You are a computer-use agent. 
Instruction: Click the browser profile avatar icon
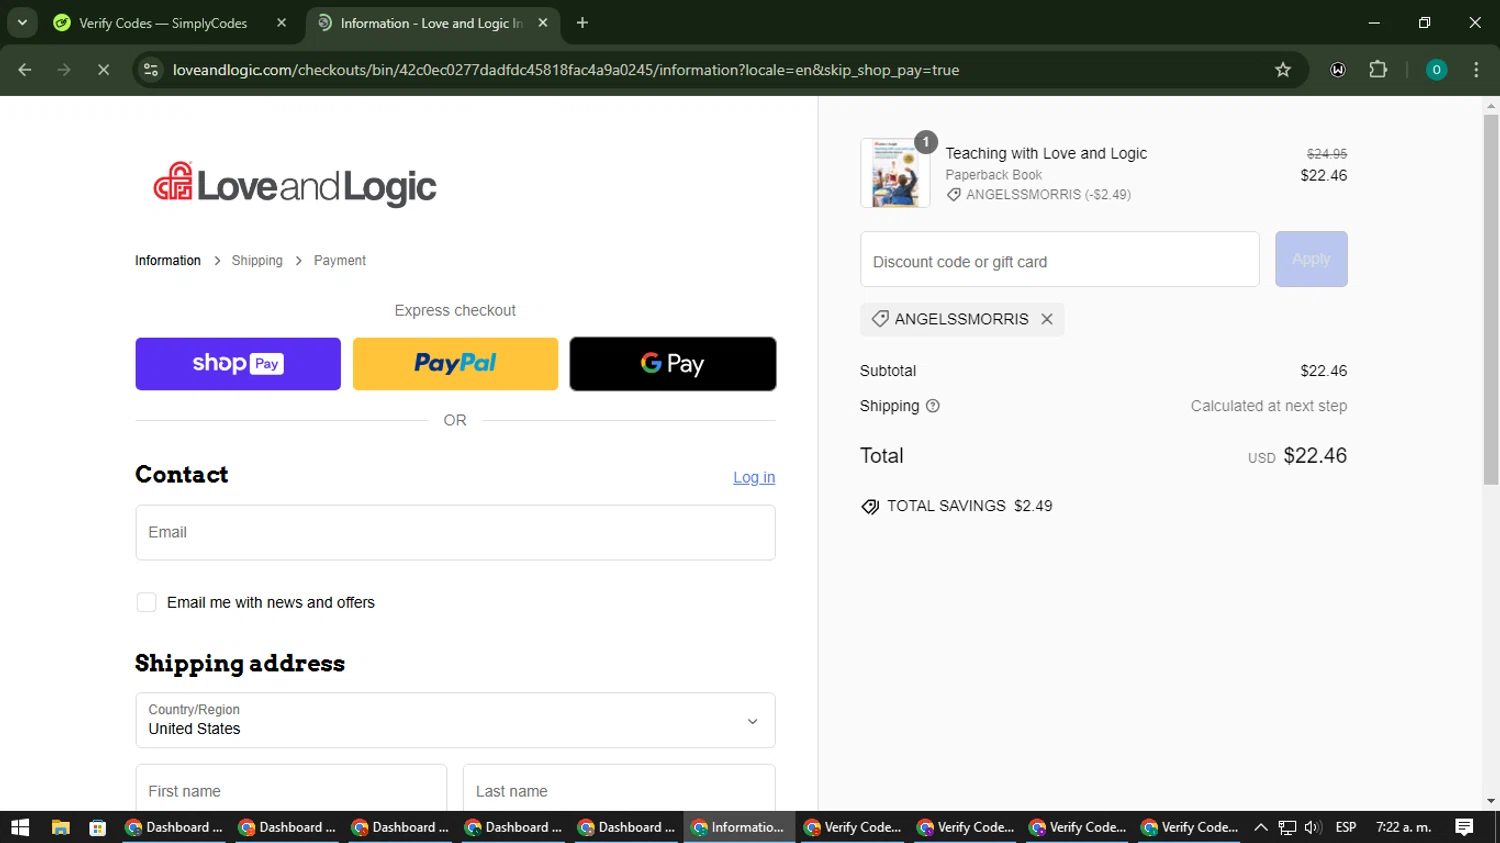[x=1436, y=70]
